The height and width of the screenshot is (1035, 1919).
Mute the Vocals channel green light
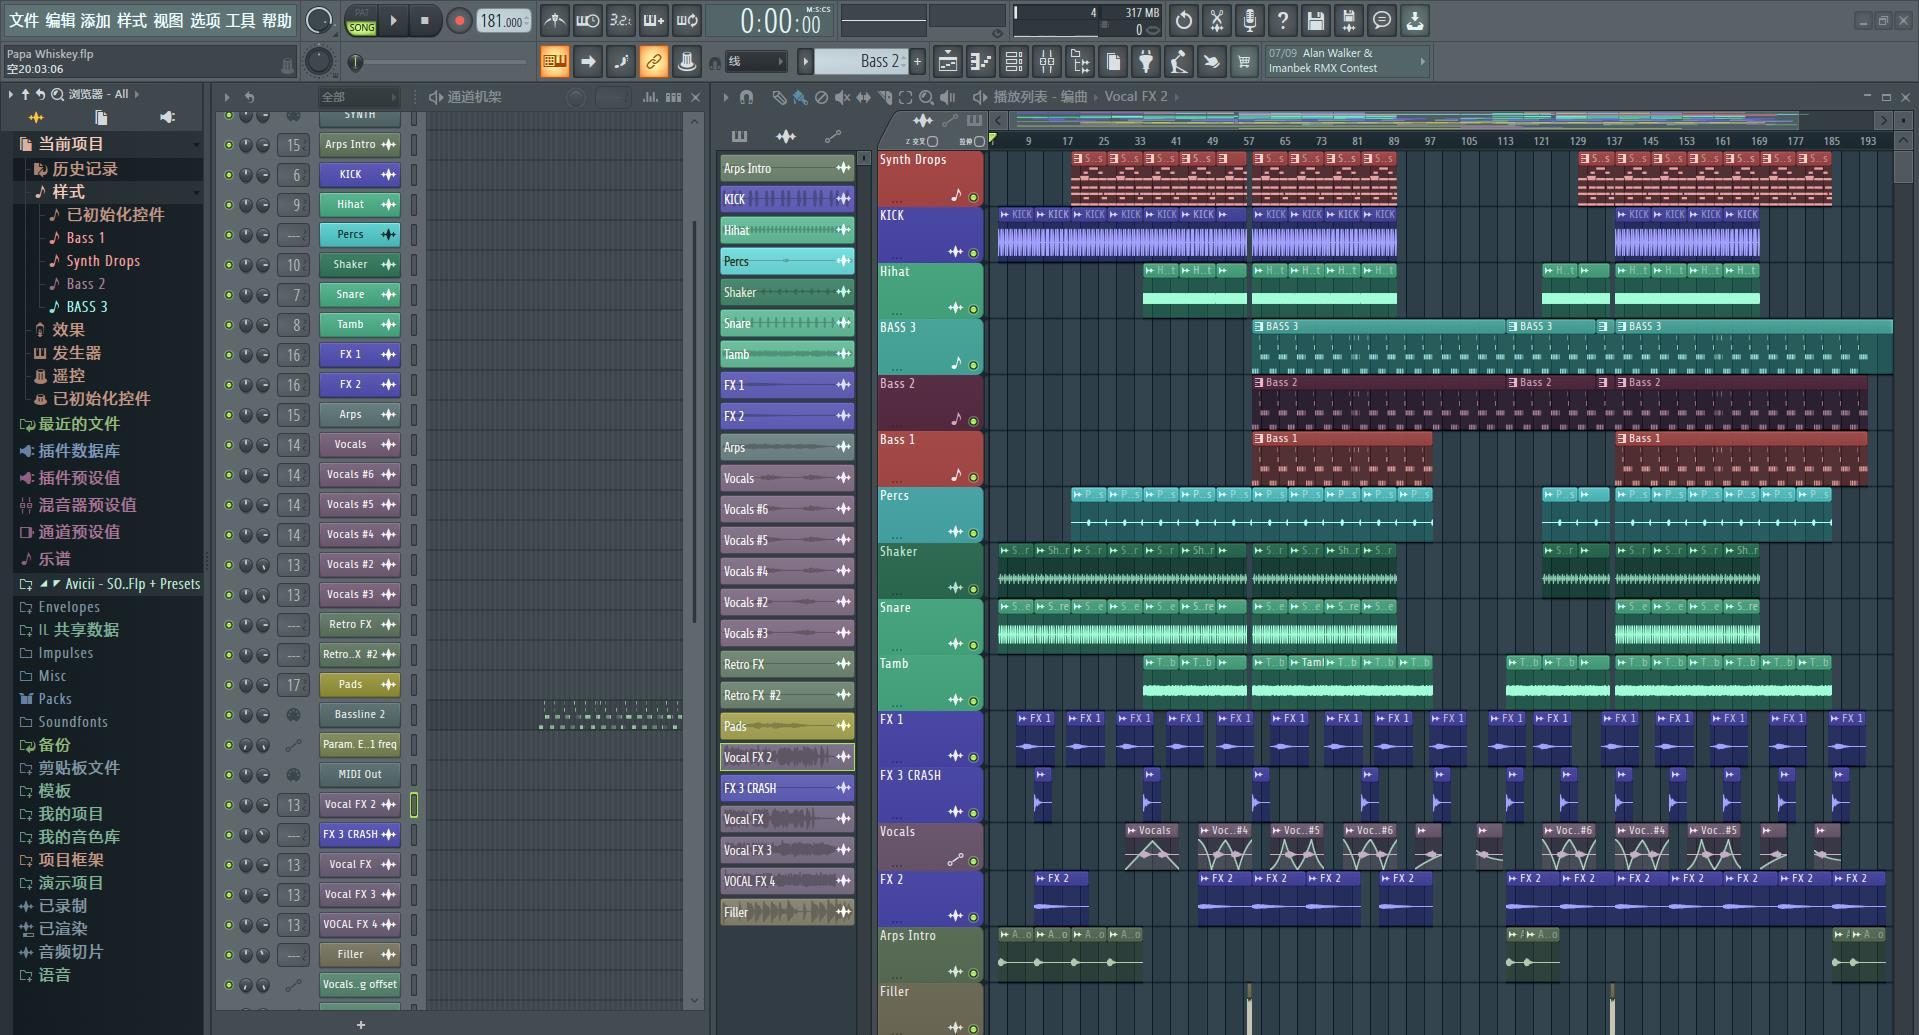(229, 445)
